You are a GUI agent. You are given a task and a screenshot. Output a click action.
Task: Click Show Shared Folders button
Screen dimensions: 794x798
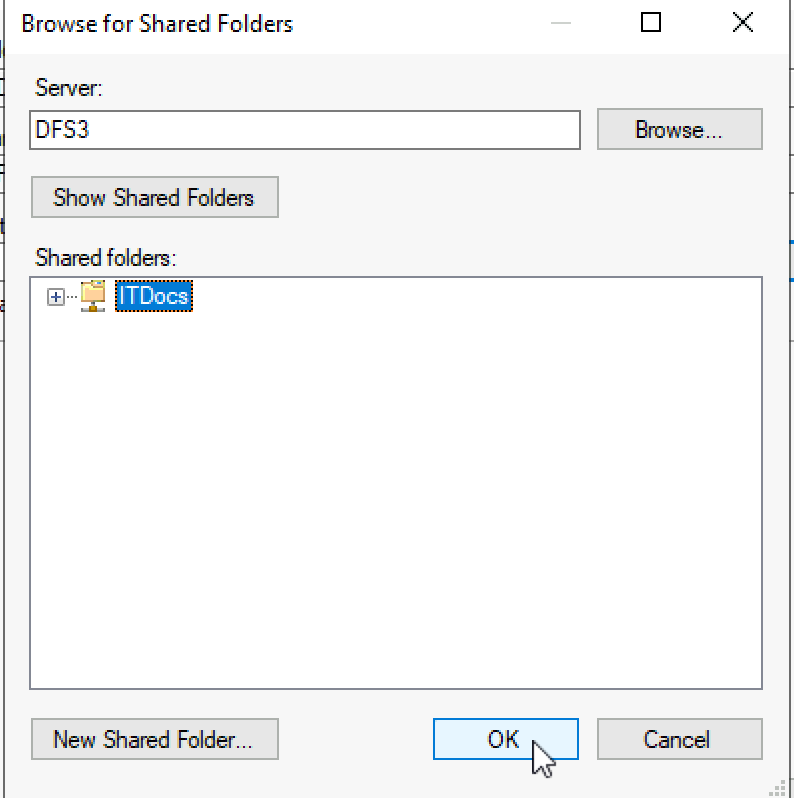coord(155,197)
